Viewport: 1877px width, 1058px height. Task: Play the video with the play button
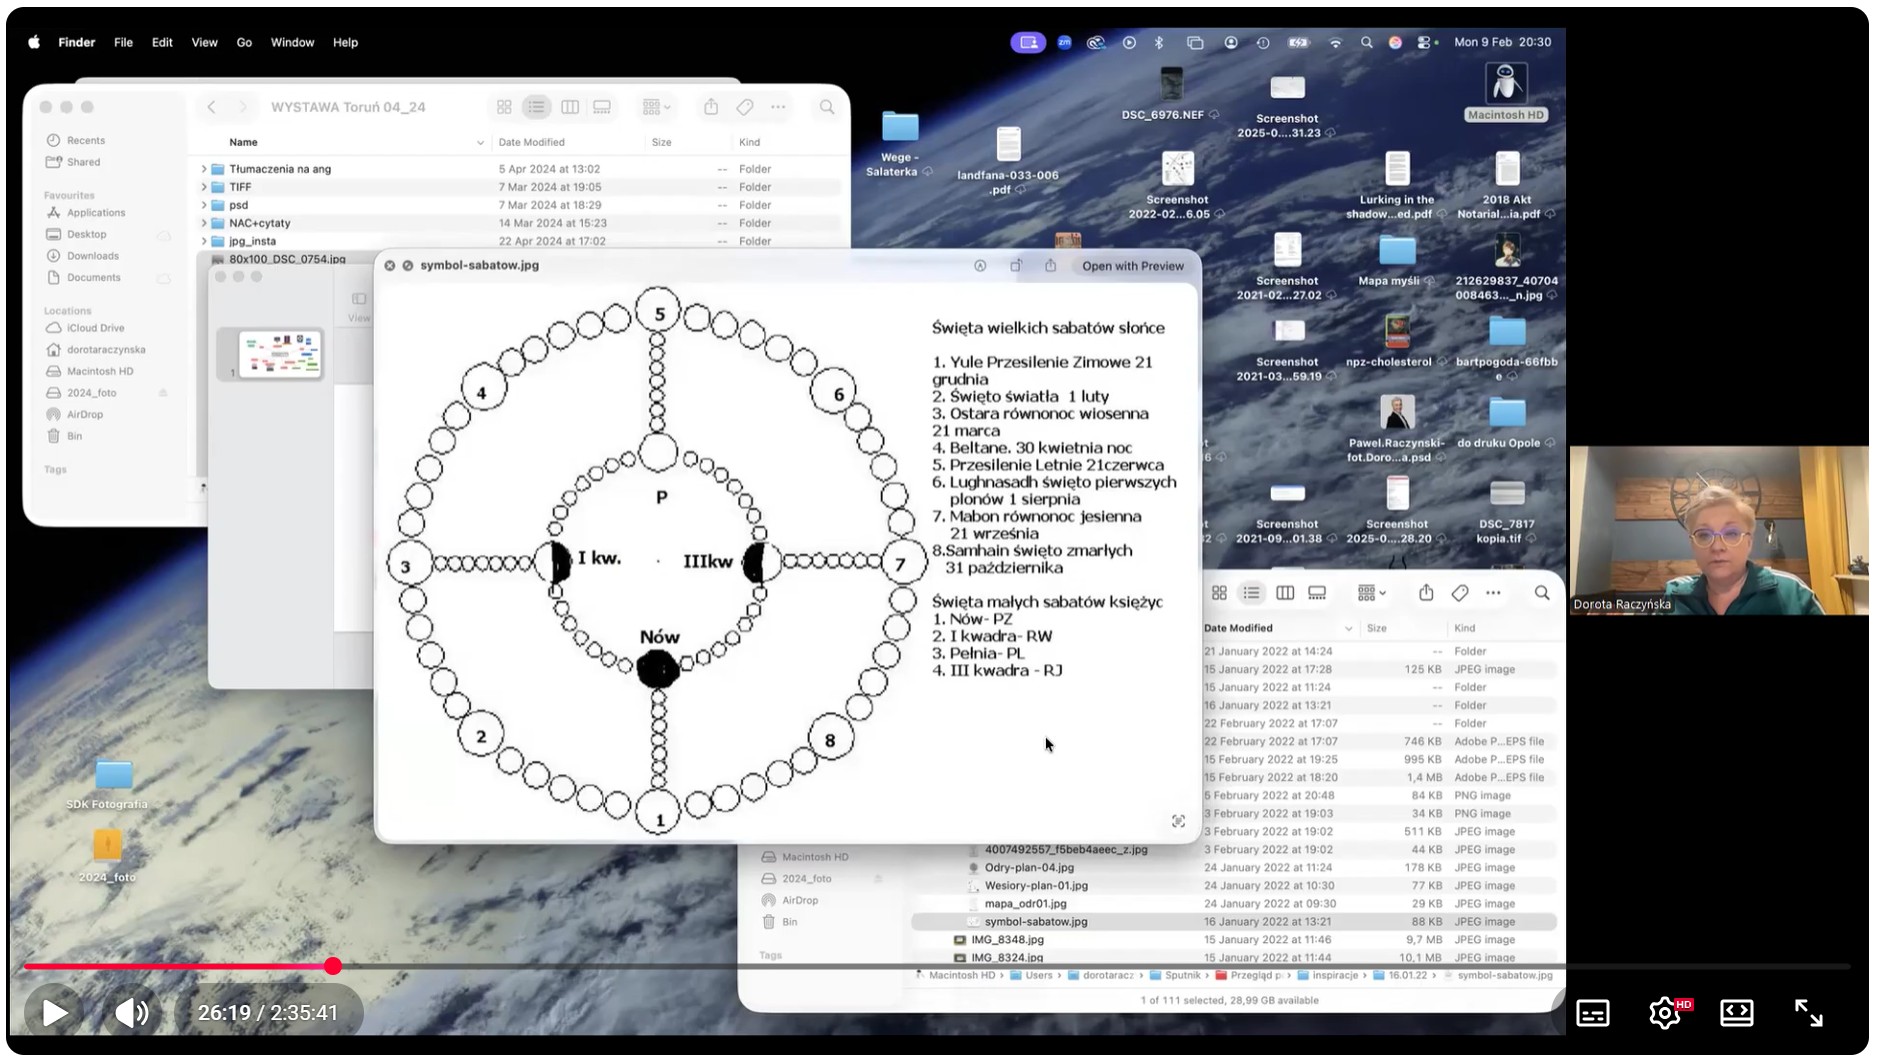(55, 1013)
